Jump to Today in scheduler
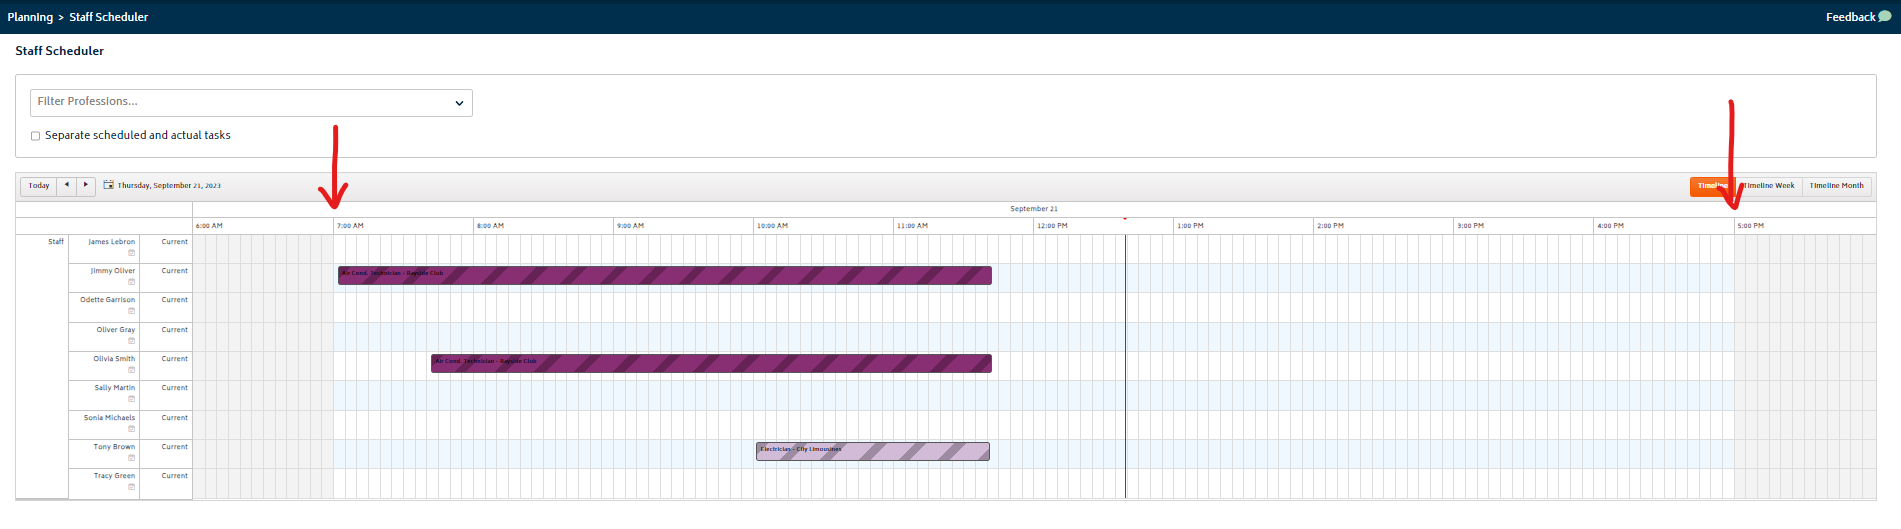Image resolution: width=1901 pixels, height=529 pixels. coord(39,185)
